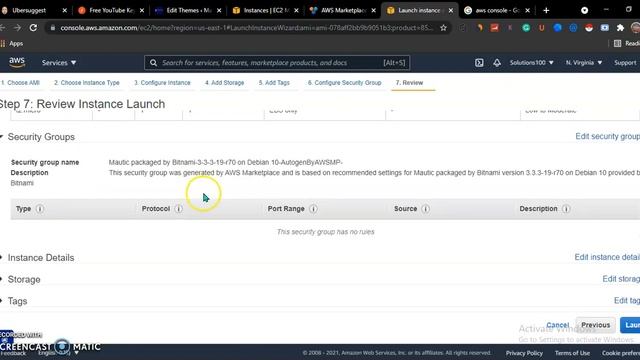Collapse the Security Groups section
Viewport: 640px width, 360px height.
tap(2, 137)
